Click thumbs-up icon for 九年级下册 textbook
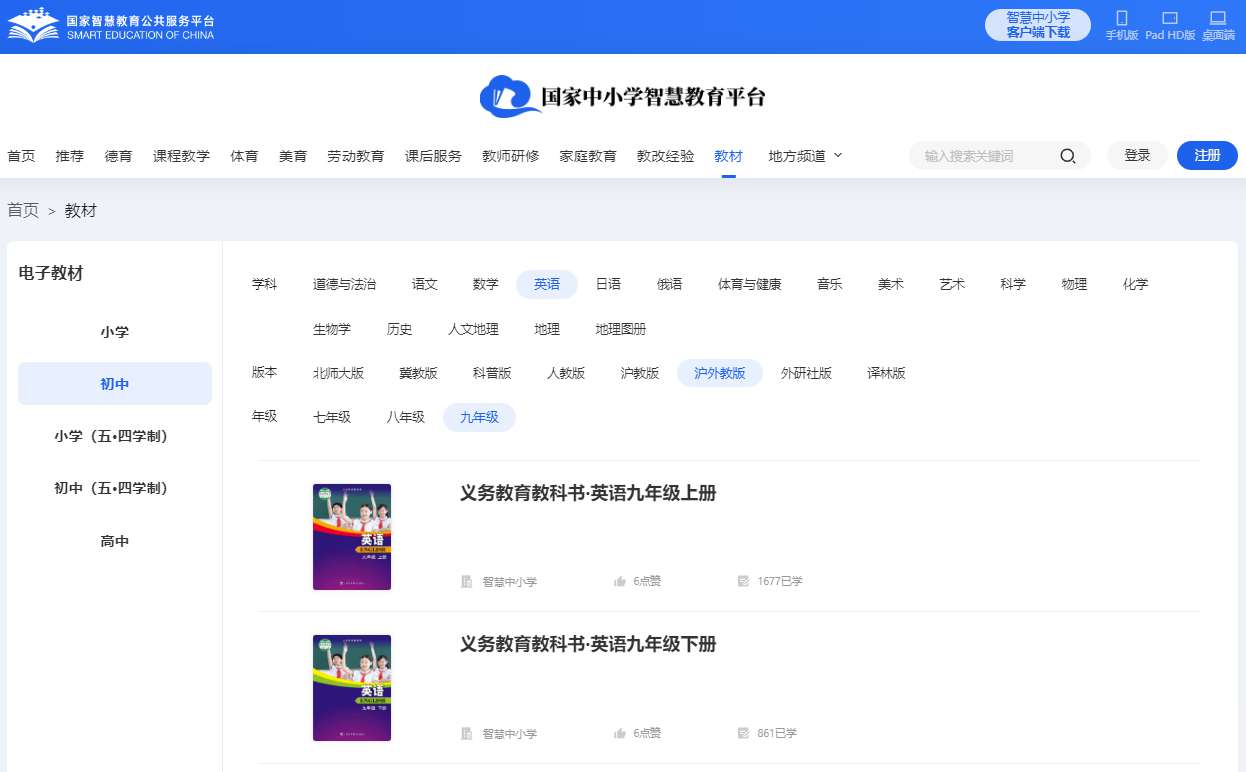This screenshot has height=772, width=1246. pyautogui.click(x=620, y=733)
